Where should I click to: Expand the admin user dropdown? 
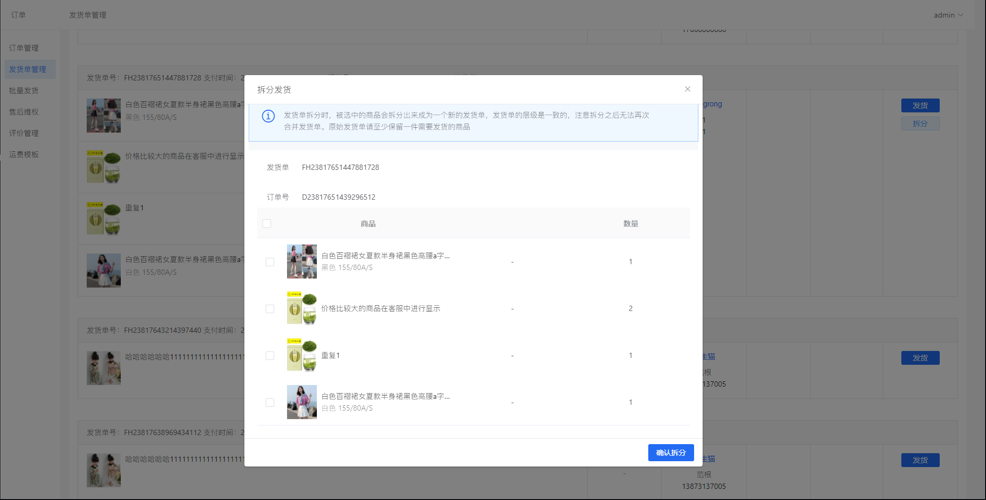click(x=948, y=15)
